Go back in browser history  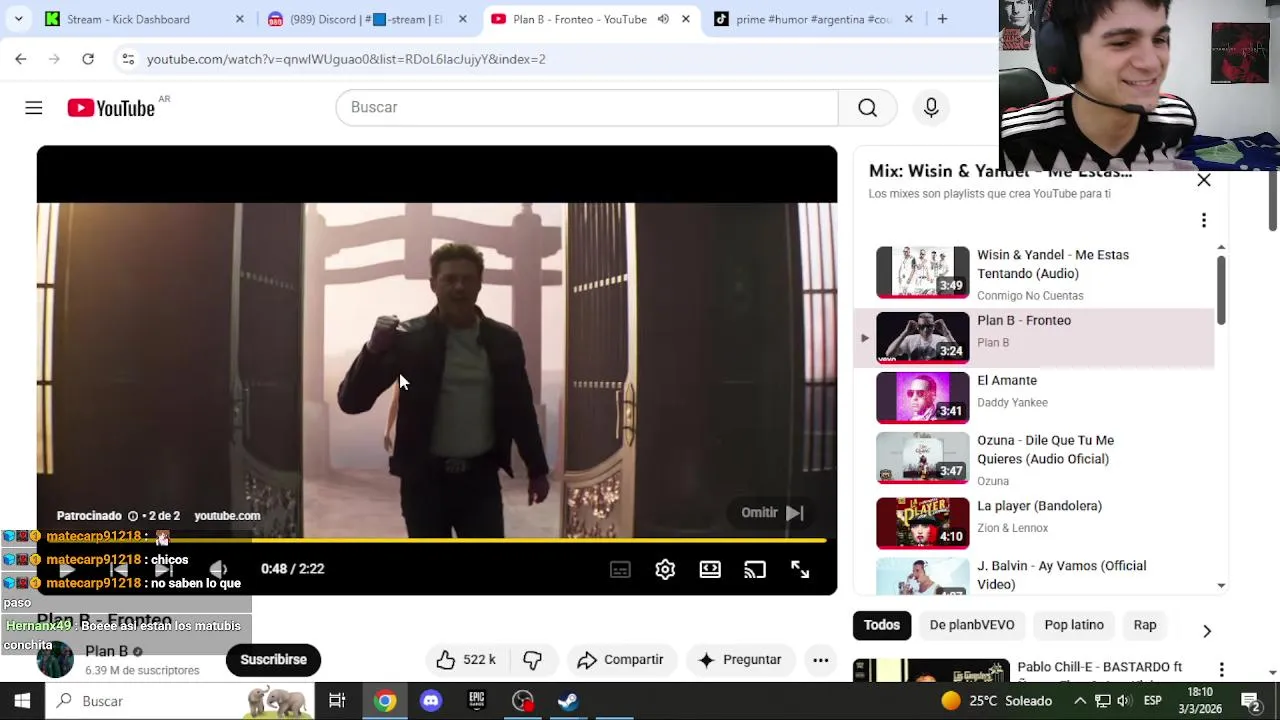point(21,59)
